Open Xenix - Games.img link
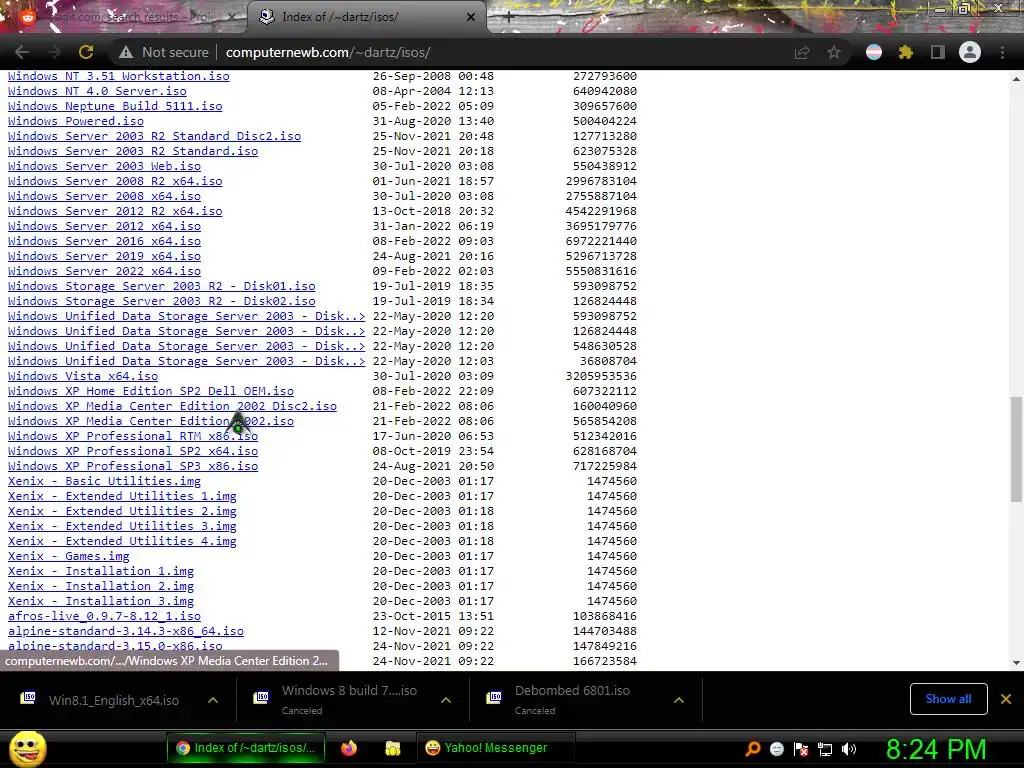 (69, 556)
